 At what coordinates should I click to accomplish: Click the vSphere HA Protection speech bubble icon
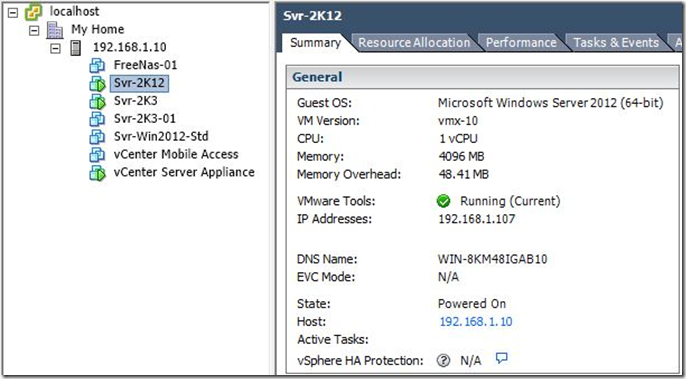(501, 358)
